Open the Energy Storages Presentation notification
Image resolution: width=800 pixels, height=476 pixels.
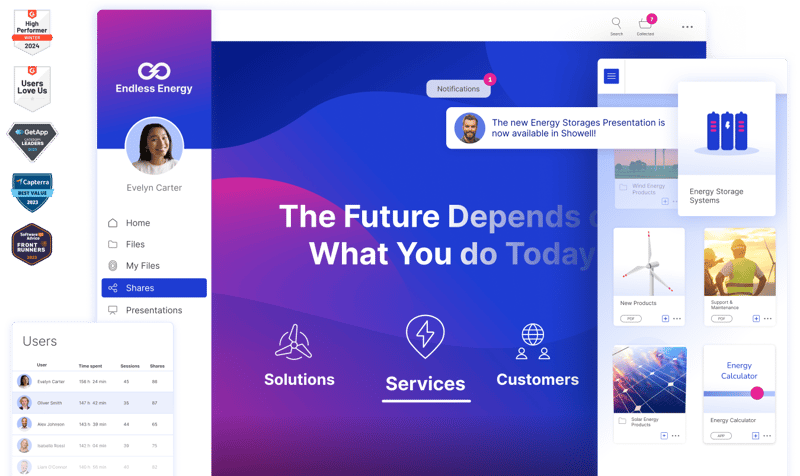[x=562, y=128]
